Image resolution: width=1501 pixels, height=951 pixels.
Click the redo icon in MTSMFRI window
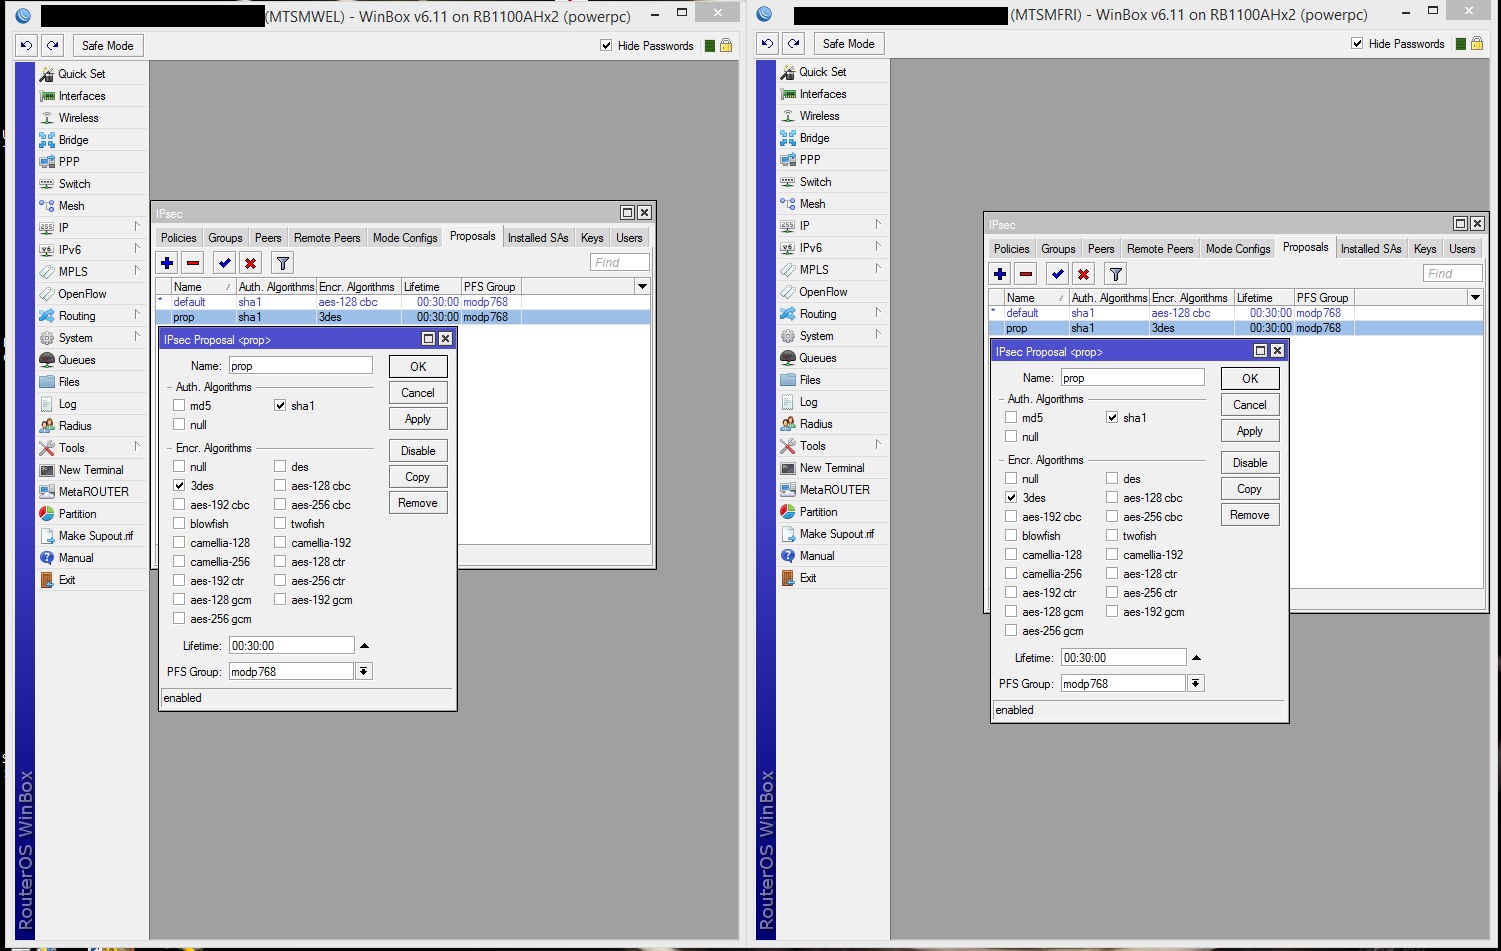(794, 43)
